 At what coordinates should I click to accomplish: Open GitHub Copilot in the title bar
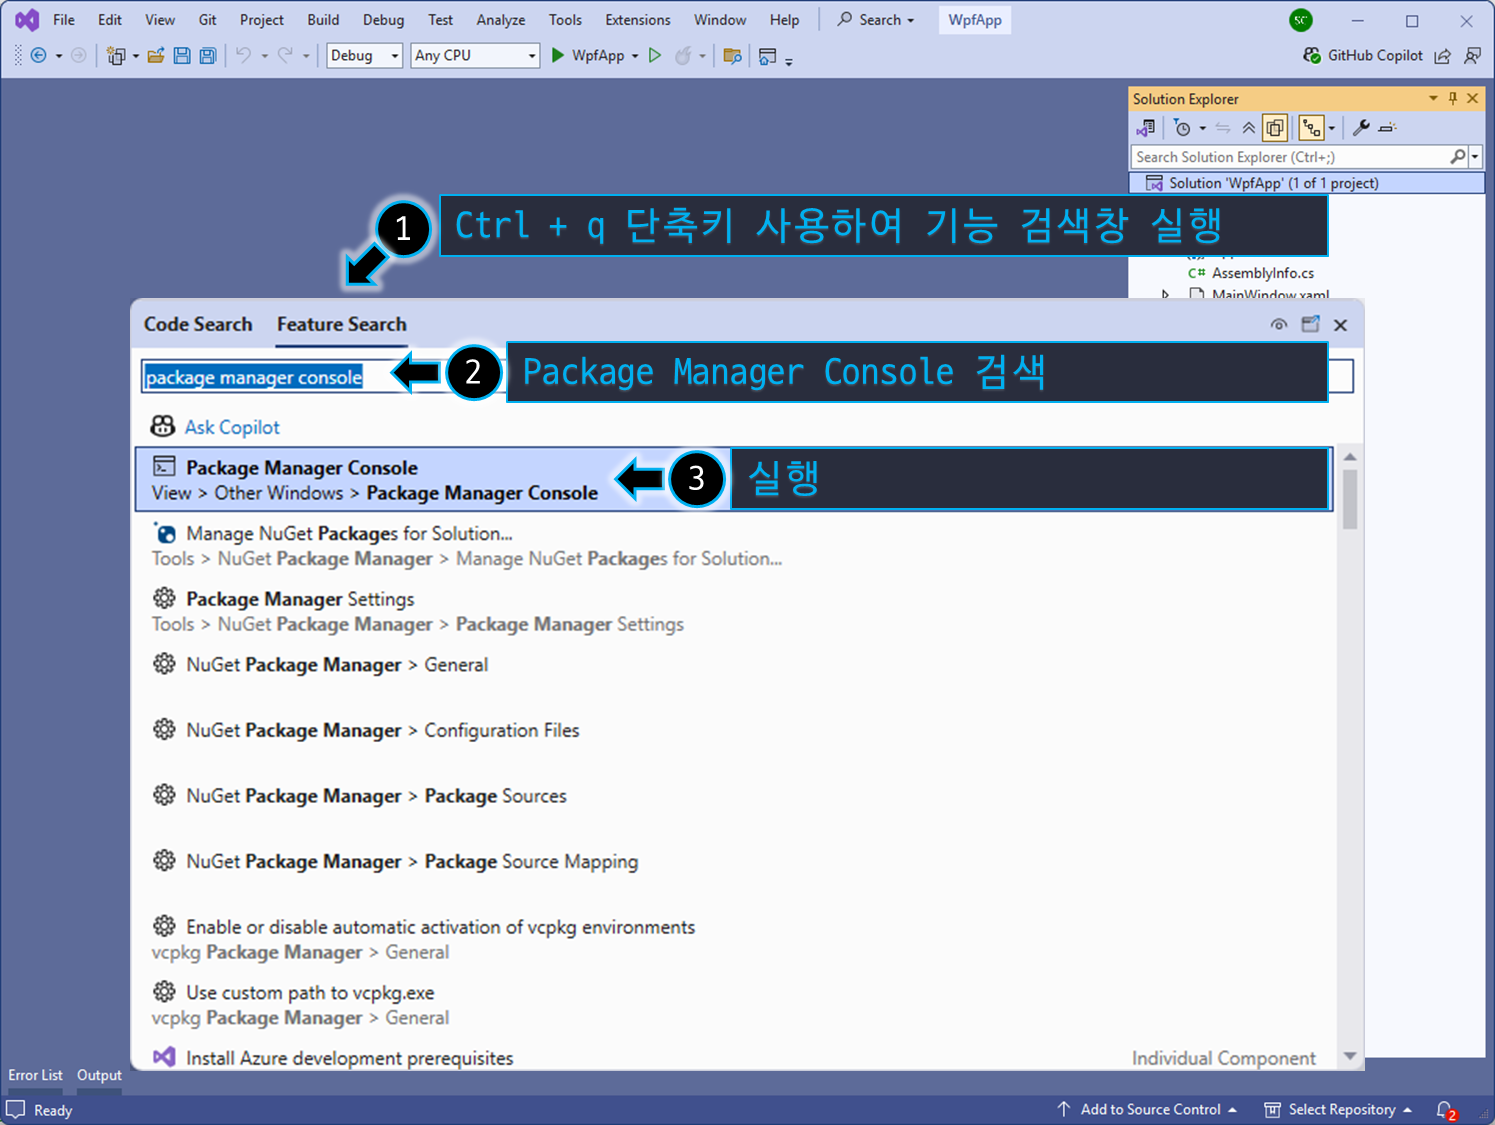(1362, 56)
